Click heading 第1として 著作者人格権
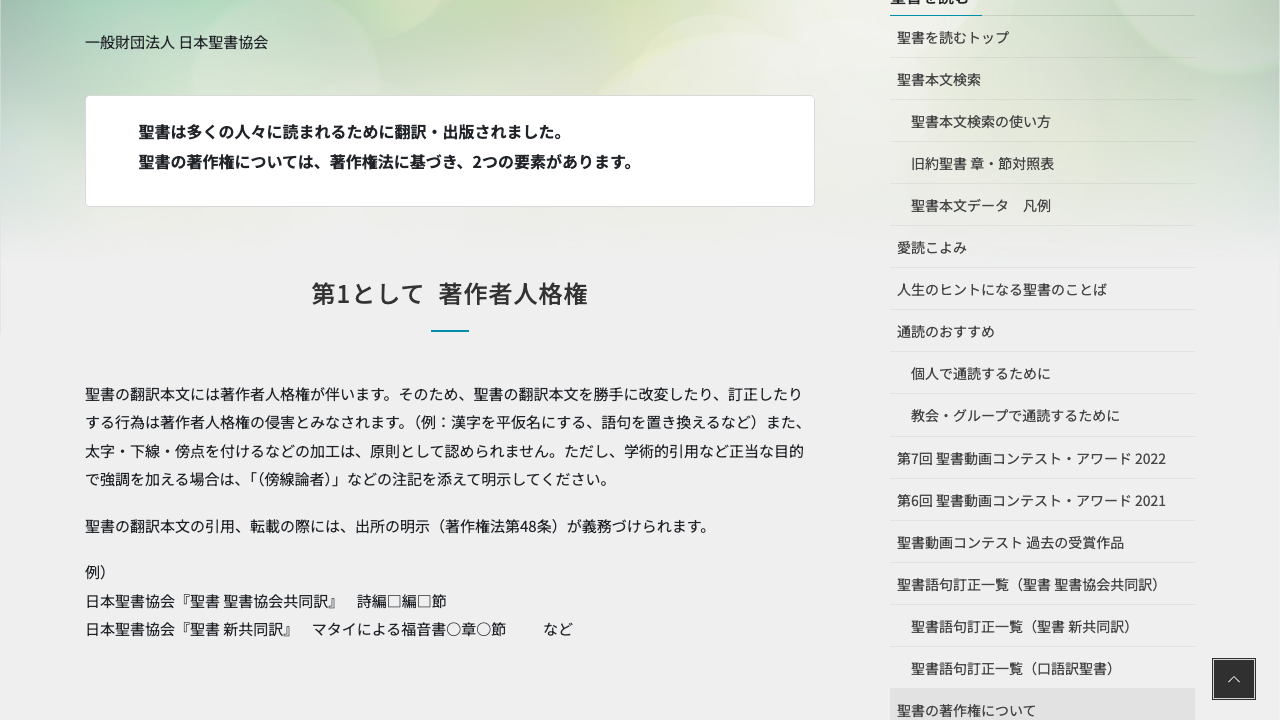This screenshot has height=720, width=1280. (450, 294)
